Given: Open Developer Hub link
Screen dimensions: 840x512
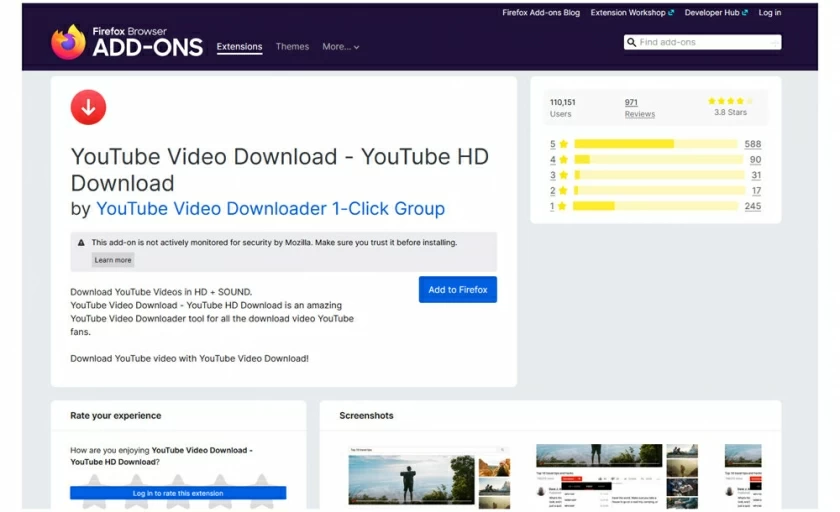Looking at the screenshot, I should [x=716, y=12].
